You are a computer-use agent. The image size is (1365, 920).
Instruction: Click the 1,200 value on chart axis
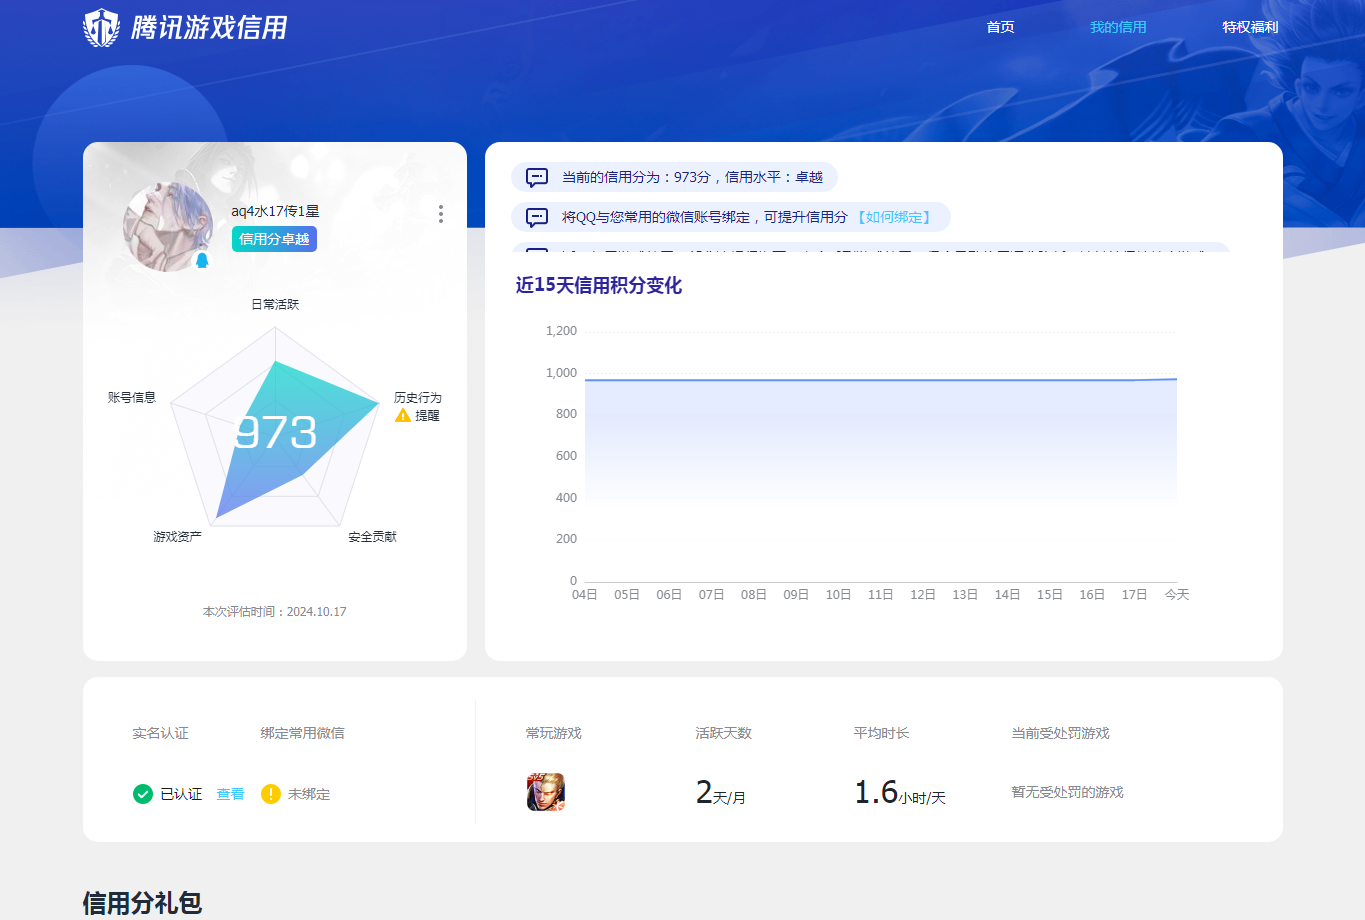[x=561, y=331]
